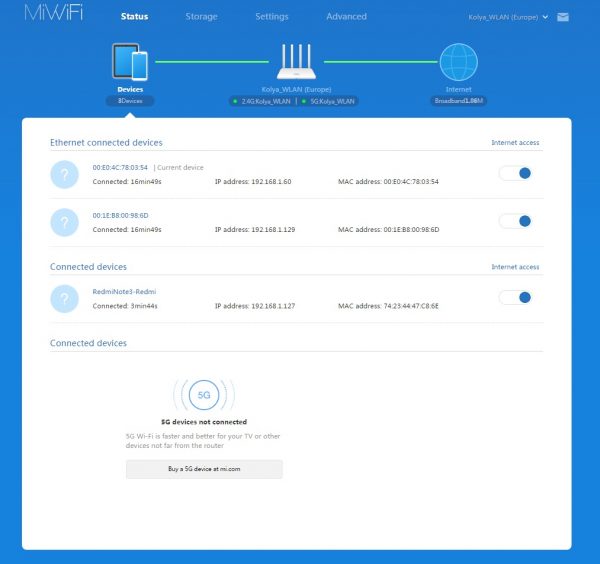Click Buy a 5G device at mi.com
600x564 pixels.
(x=204, y=469)
